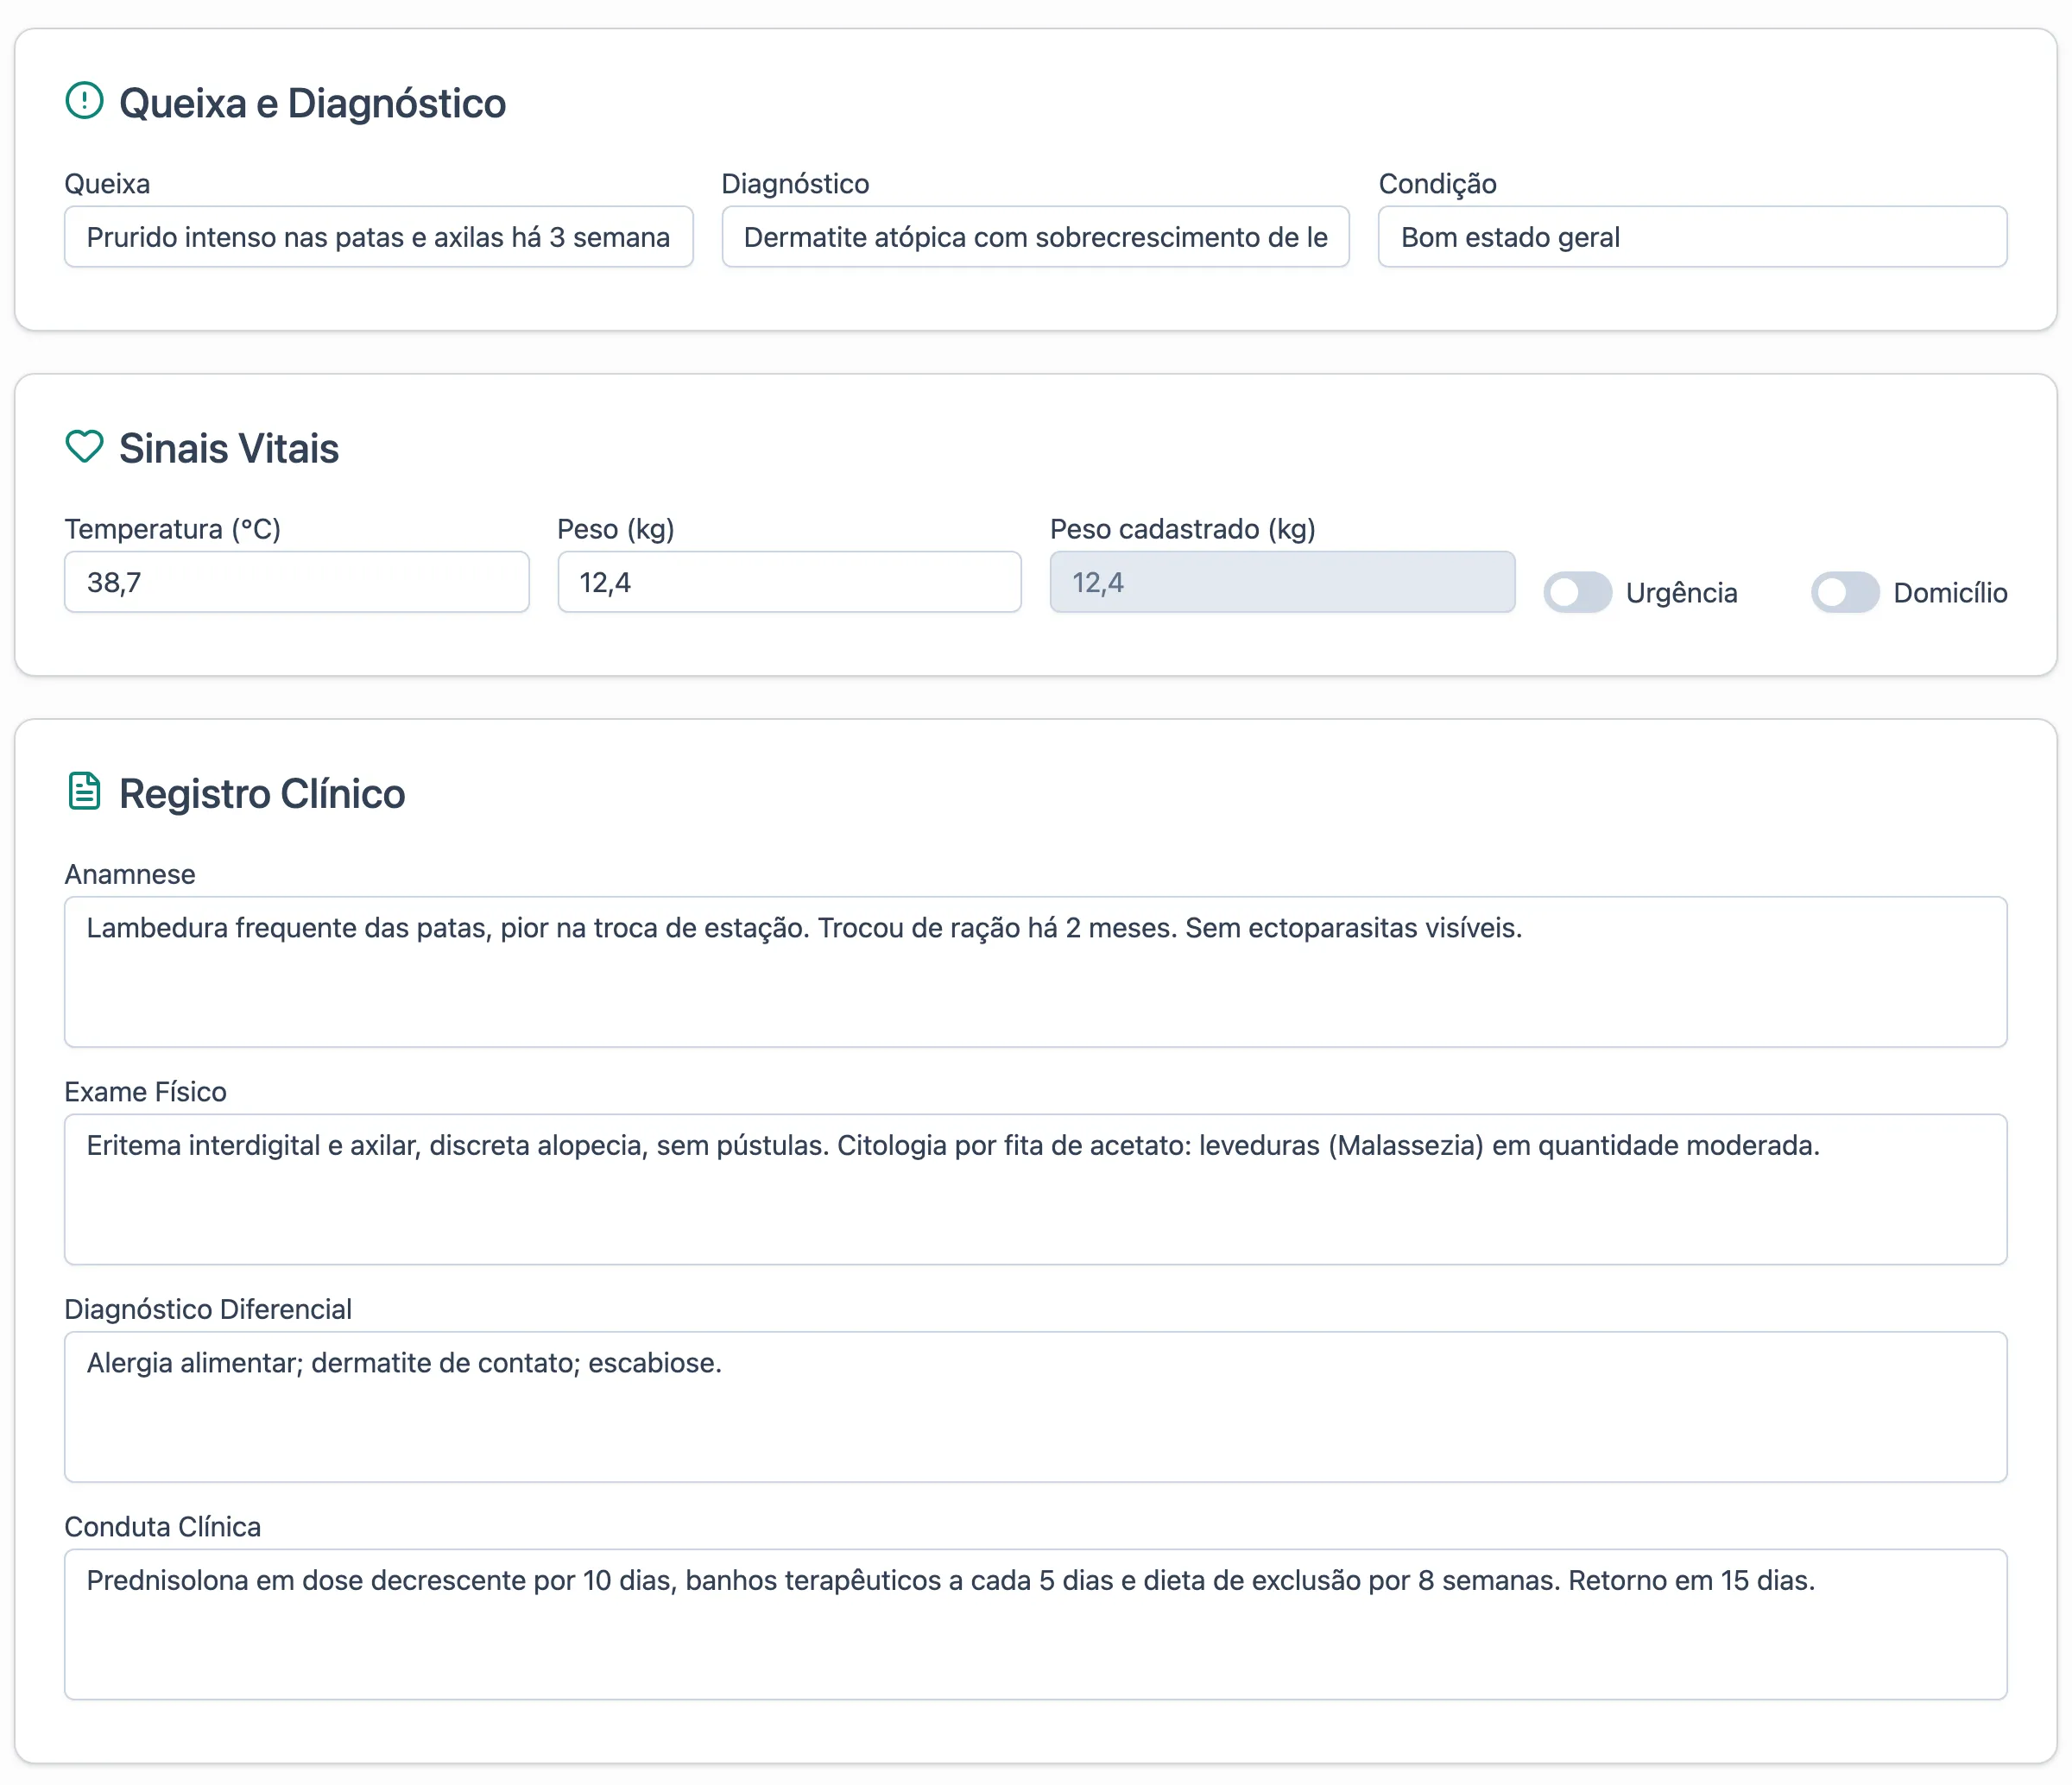Edit the Diagnóstico input field
This screenshot has height=1785, width=2072.
click(x=1035, y=237)
